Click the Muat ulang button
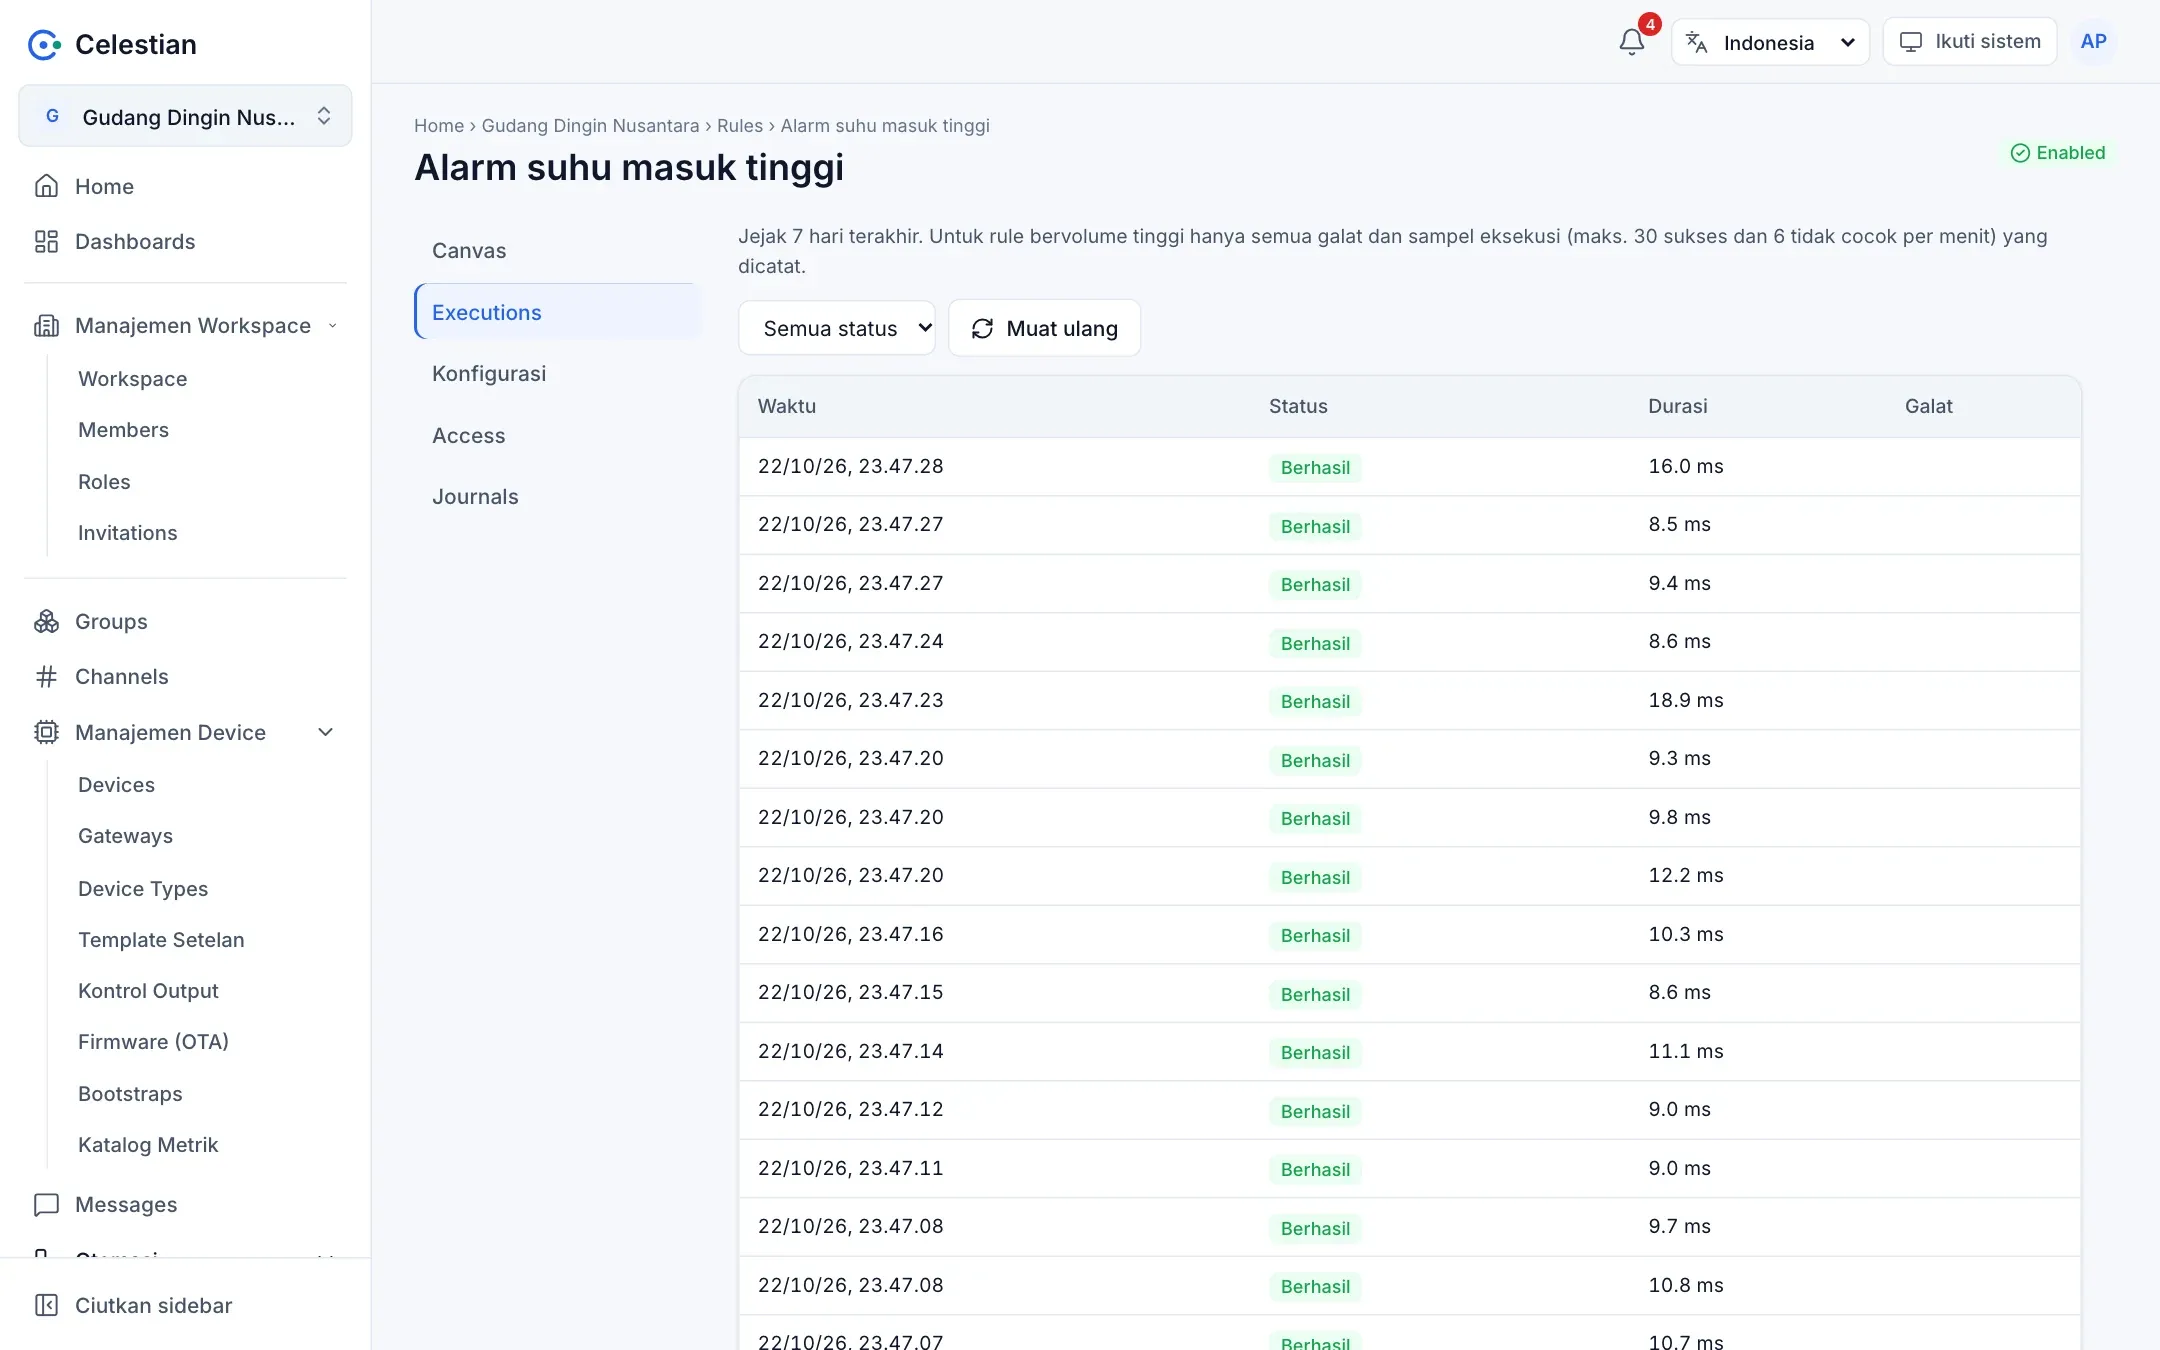This screenshot has height=1350, width=2160. point(1044,328)
